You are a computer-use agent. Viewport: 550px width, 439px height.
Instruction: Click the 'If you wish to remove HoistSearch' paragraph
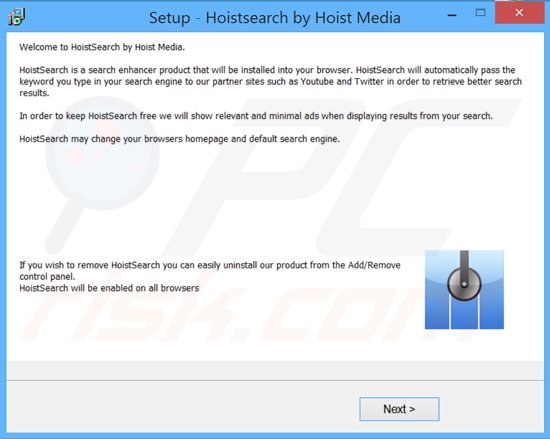tap(210, 271)
